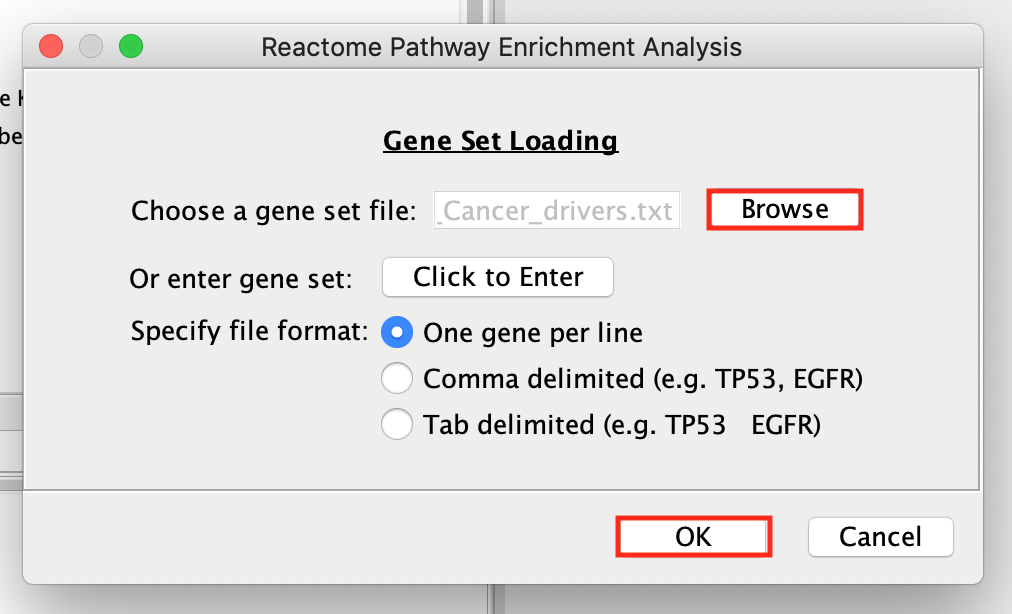Pick the Tab delimited file format
The width and height of the screenshot is (1012, 614).
(398, 425)
